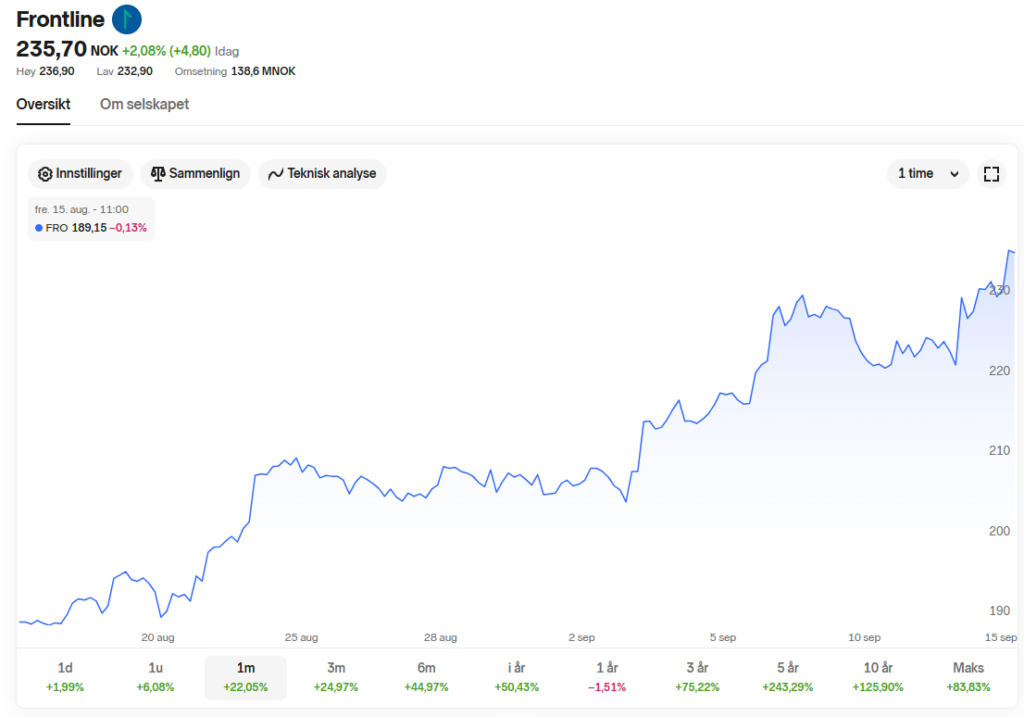Image resolution: width=1024 pixels, height=717 pixels.
Task: Click the blue FRO legend dot
Action: point(39,228)
